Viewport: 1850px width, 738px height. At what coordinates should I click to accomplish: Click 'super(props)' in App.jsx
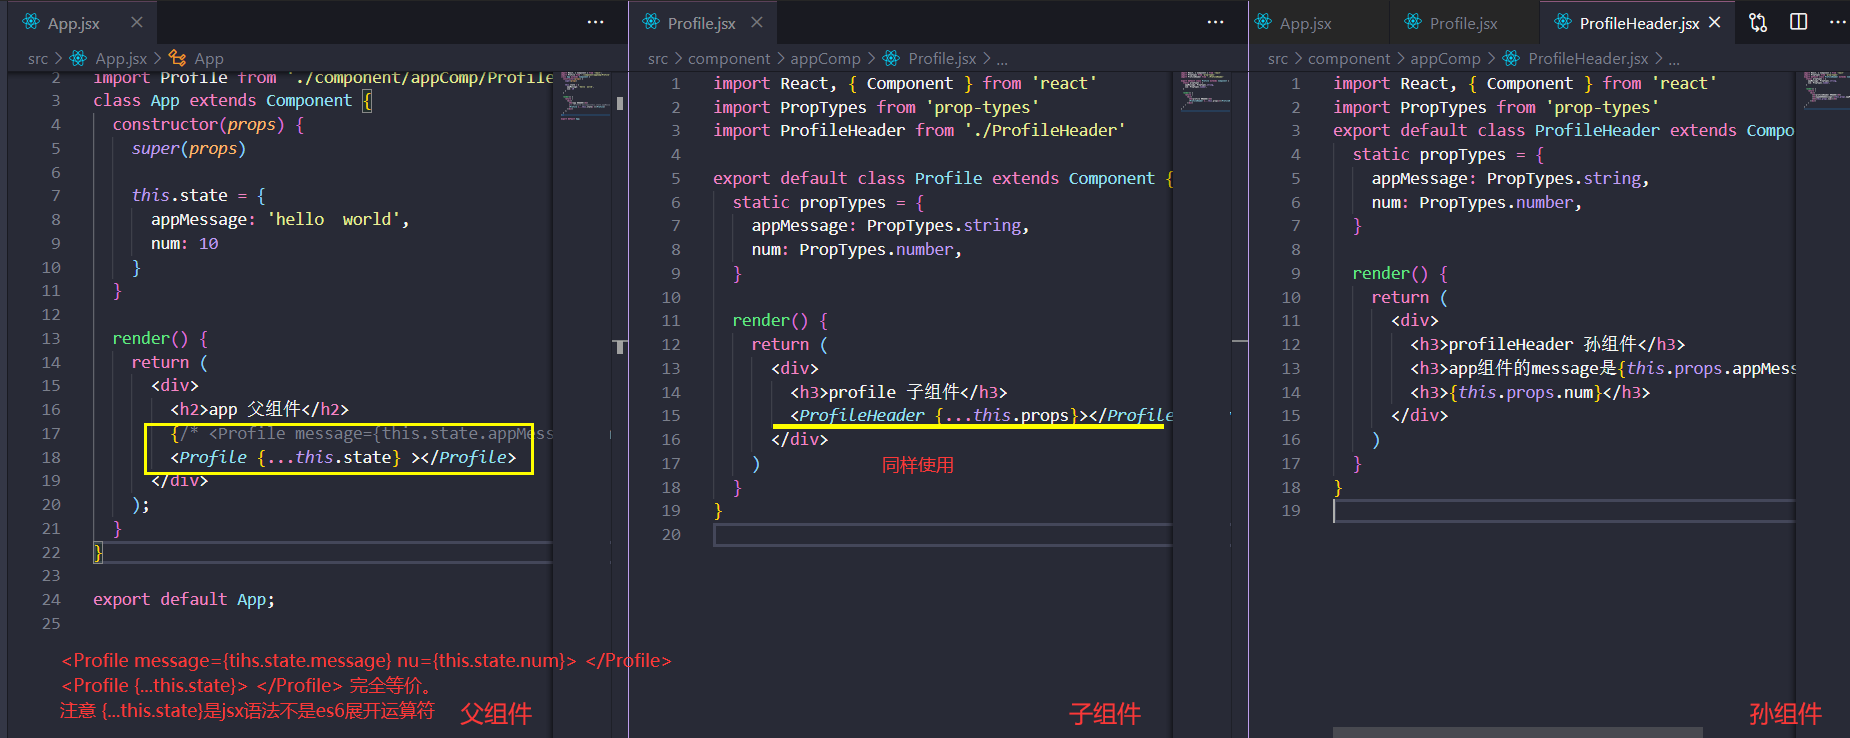tap(189, 148)
